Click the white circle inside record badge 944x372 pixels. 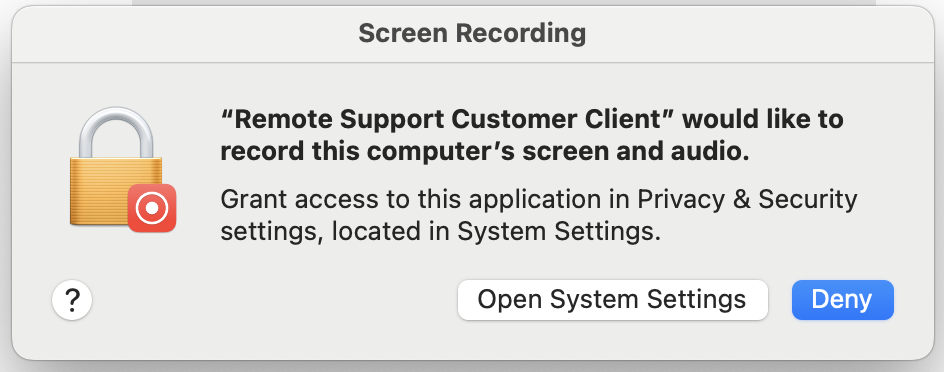pos(152,208)
